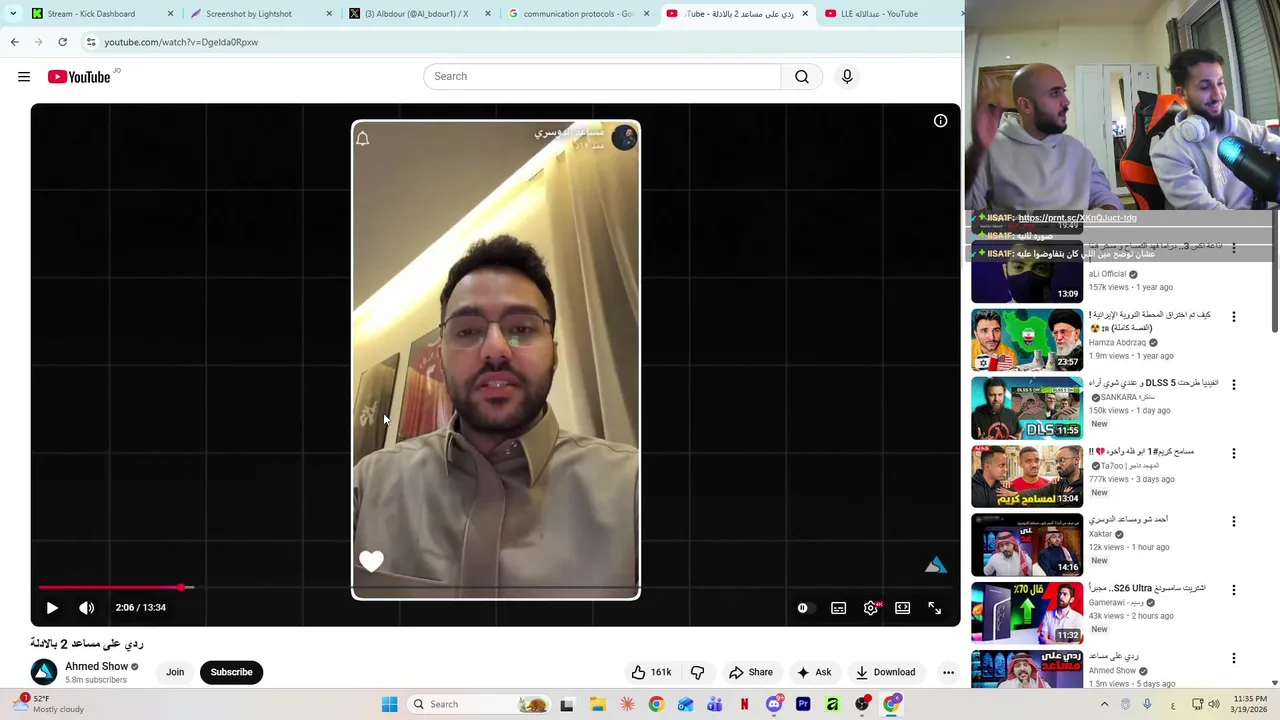
Task: Join Ahmed Show channel membership
Action: coord(175,672)
